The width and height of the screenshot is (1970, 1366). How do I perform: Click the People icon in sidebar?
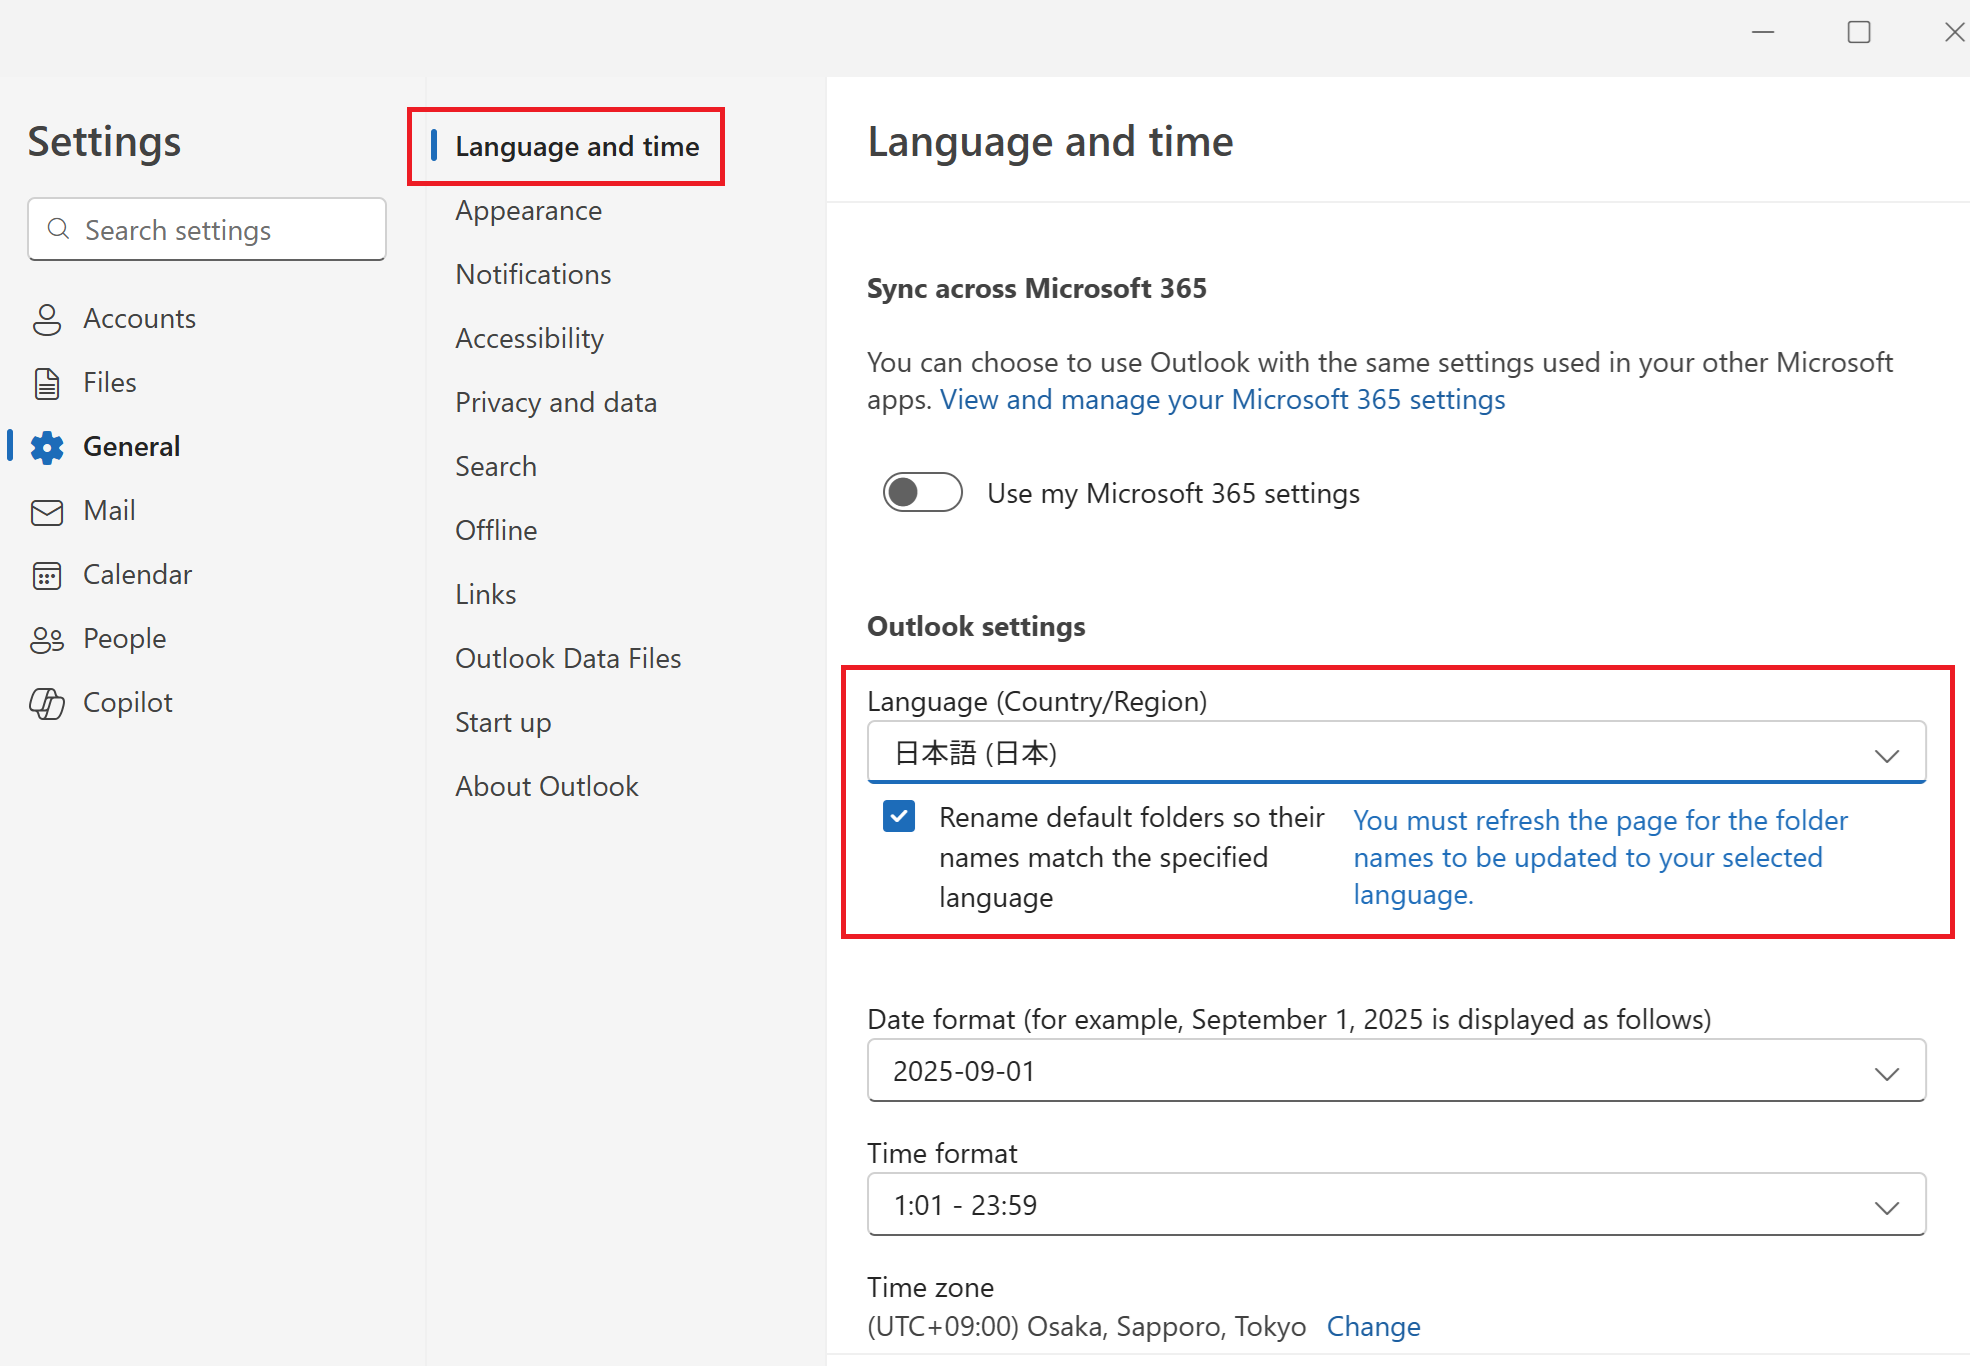click(x=47, y=639)
